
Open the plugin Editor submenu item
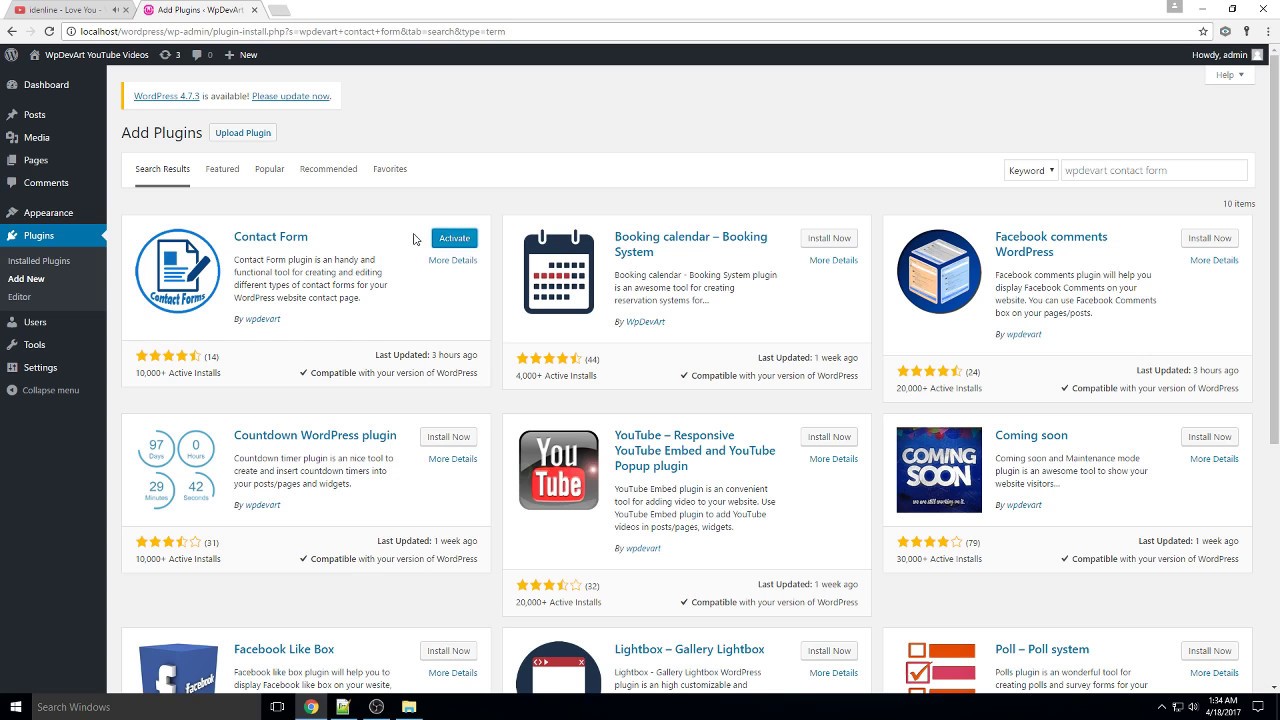point(19,297)
